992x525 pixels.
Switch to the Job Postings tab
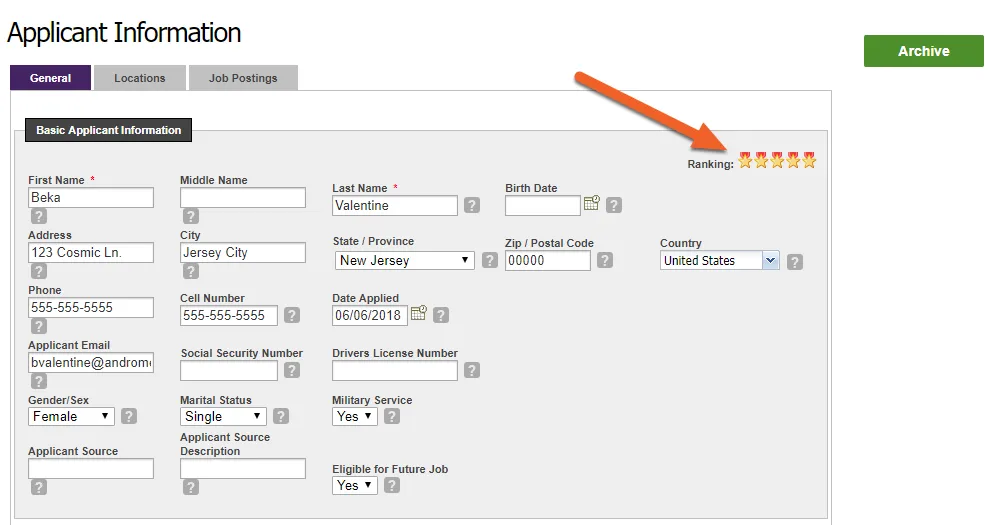click(243, 78)
